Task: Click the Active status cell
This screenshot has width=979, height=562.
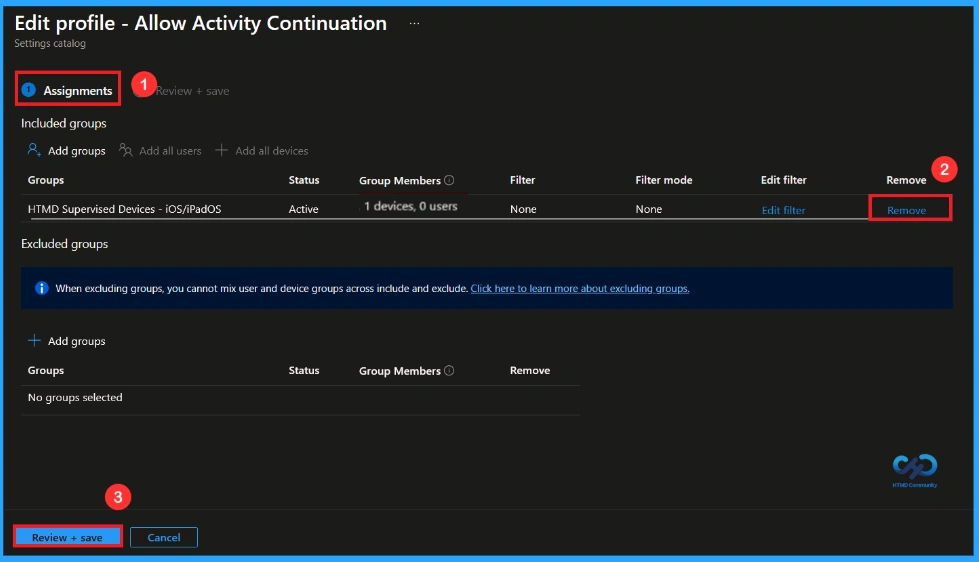Action: (x=303, y=209)
